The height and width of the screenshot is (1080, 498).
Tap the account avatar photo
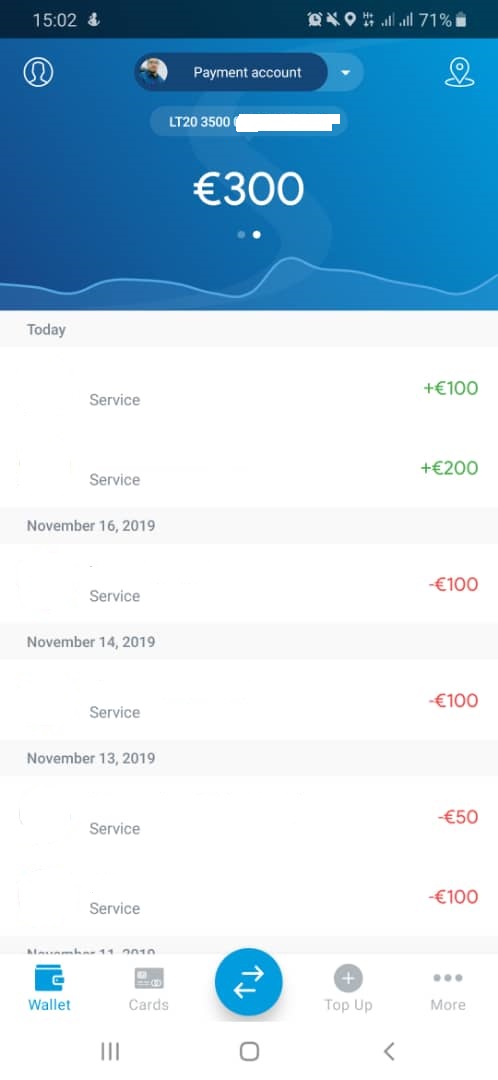click(153, 72)
